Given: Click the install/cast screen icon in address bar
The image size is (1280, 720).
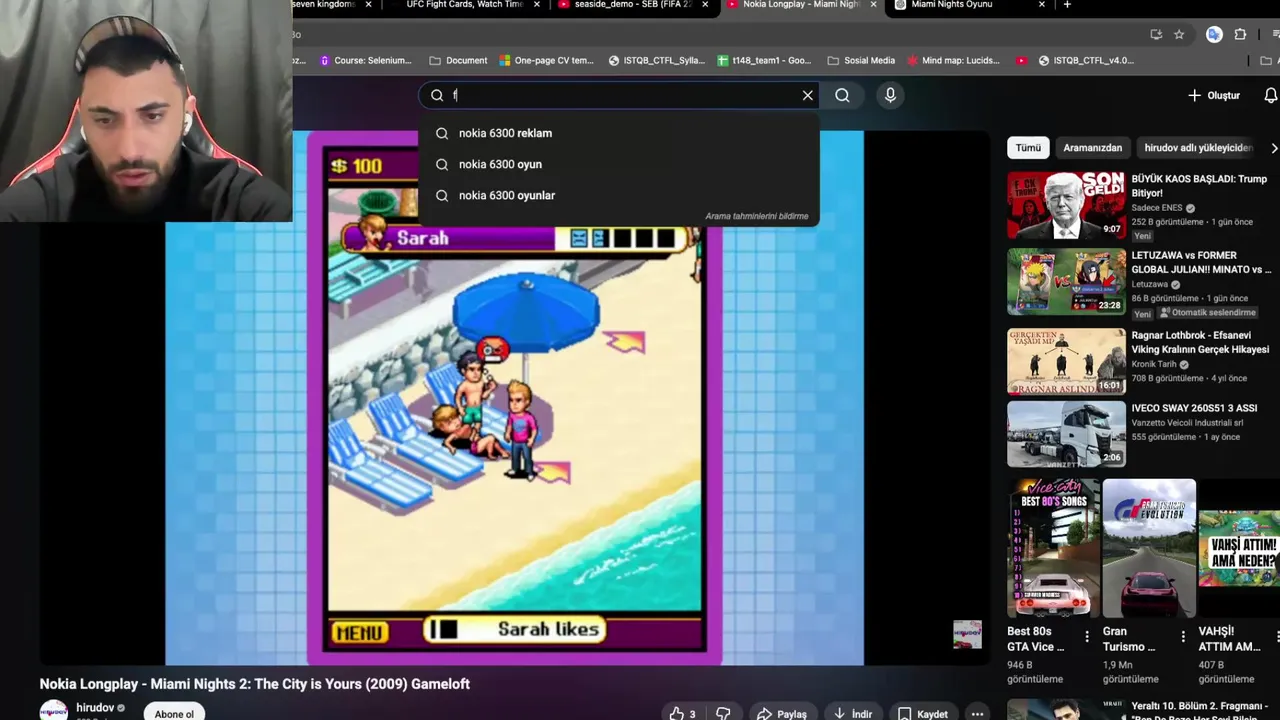Looking at the screenshot, I should coord(1156,34).
